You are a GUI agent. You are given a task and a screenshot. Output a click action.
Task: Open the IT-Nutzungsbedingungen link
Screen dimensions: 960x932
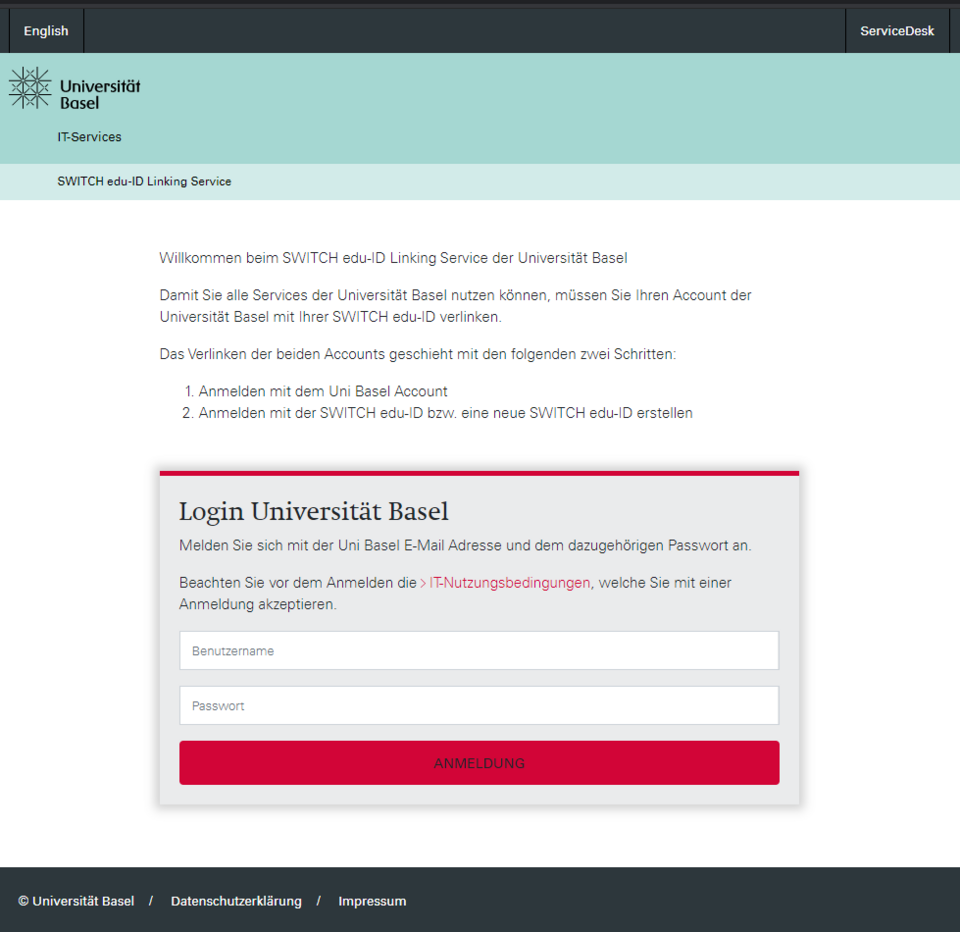tap(510, 583)
